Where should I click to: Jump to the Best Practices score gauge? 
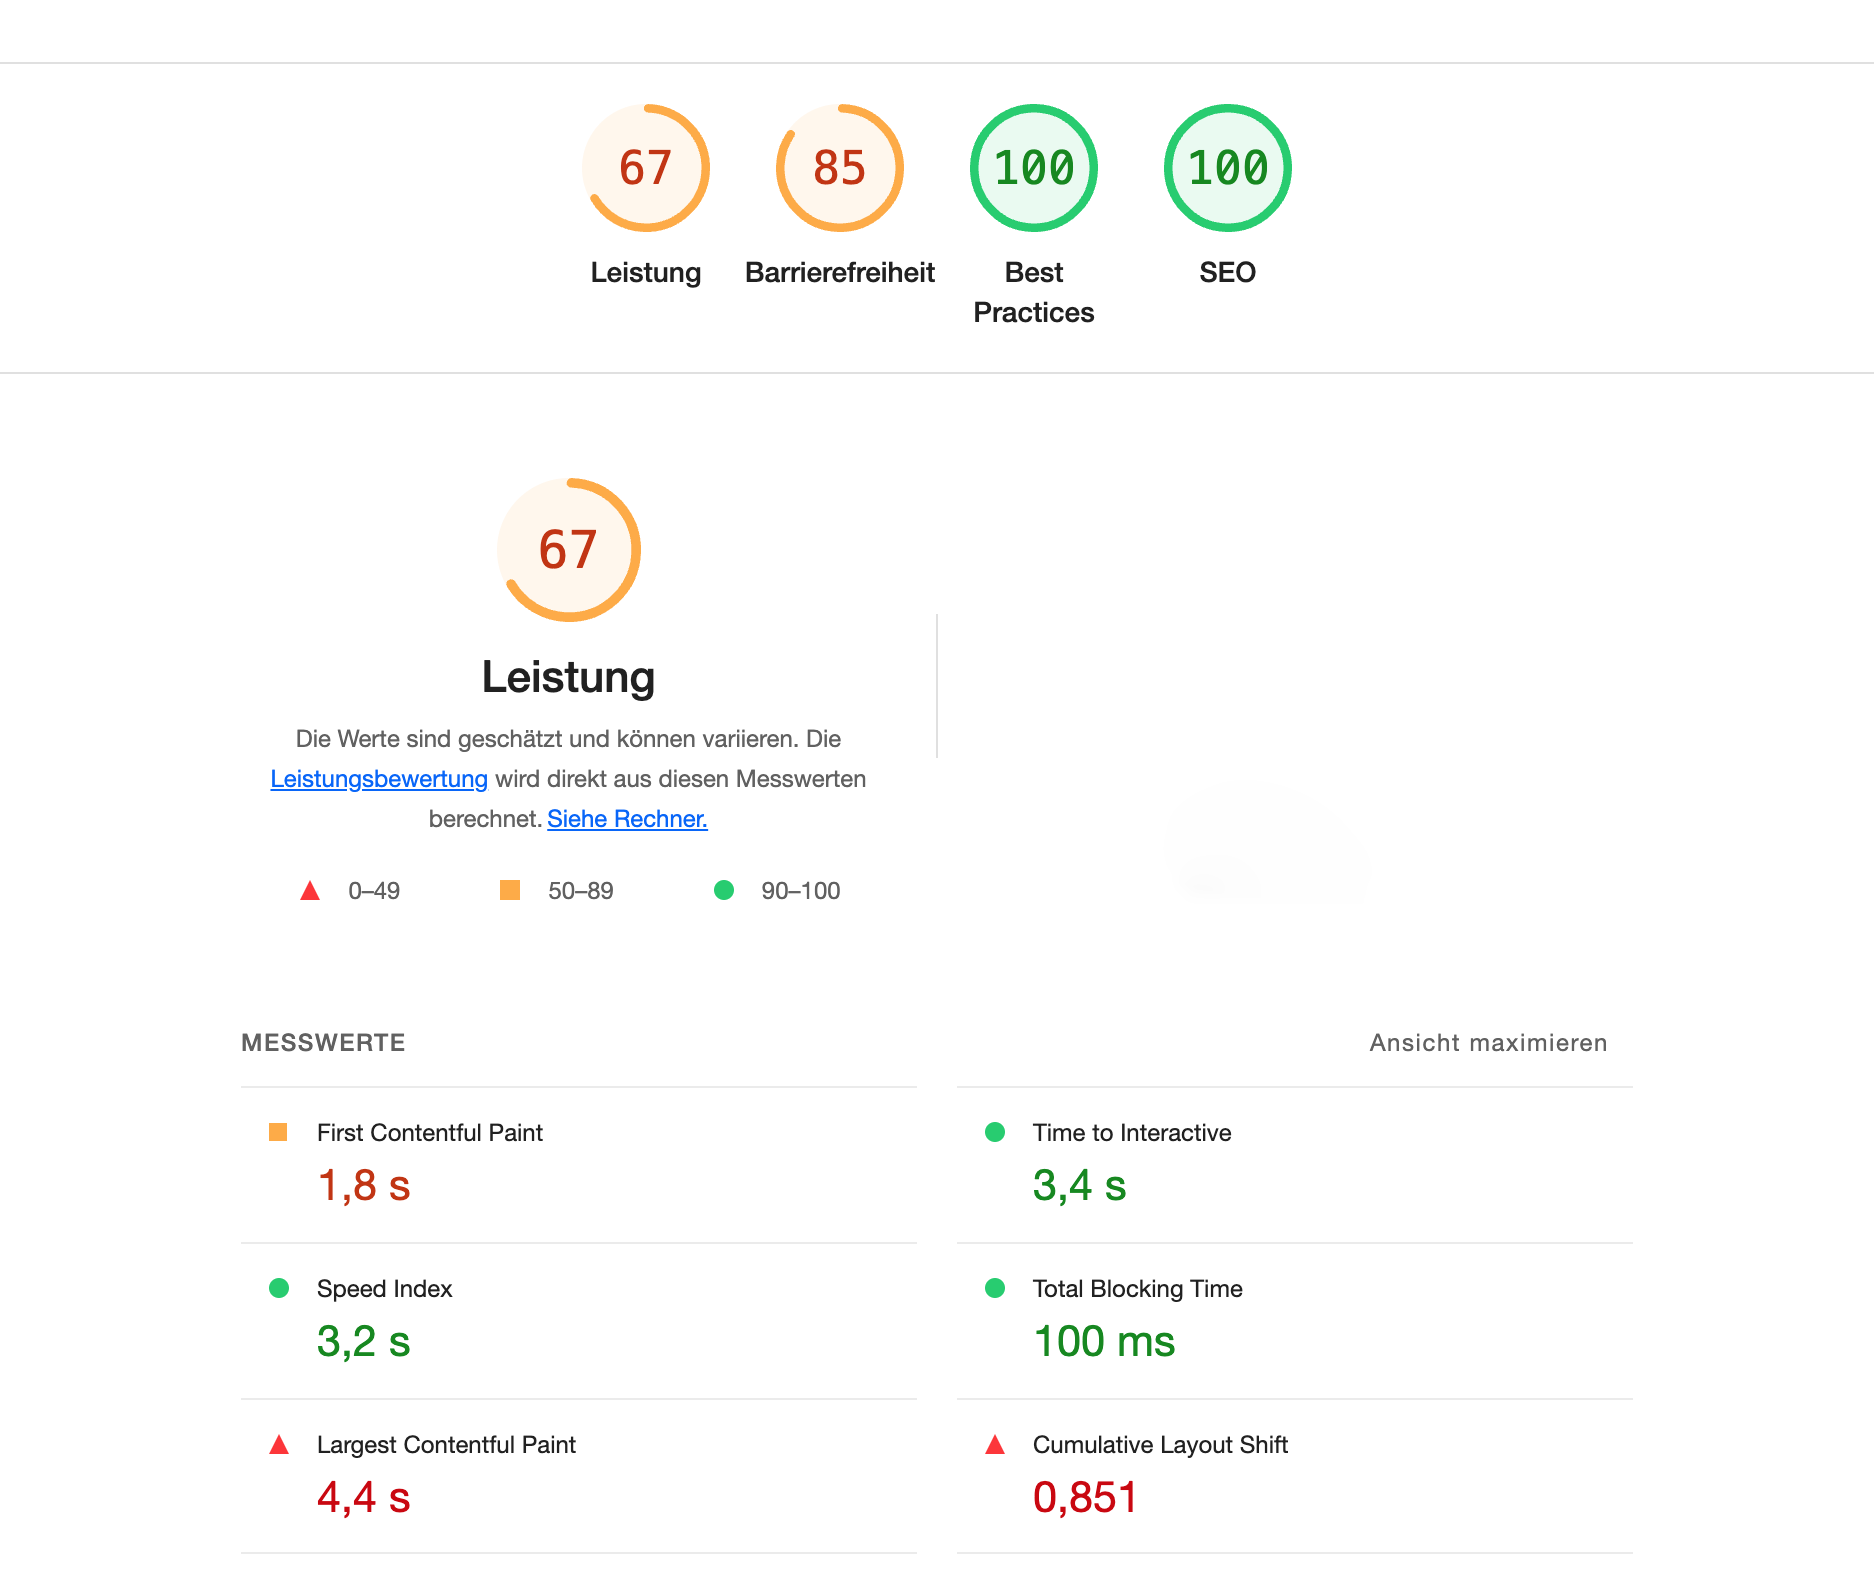[x=1034, y=168]
